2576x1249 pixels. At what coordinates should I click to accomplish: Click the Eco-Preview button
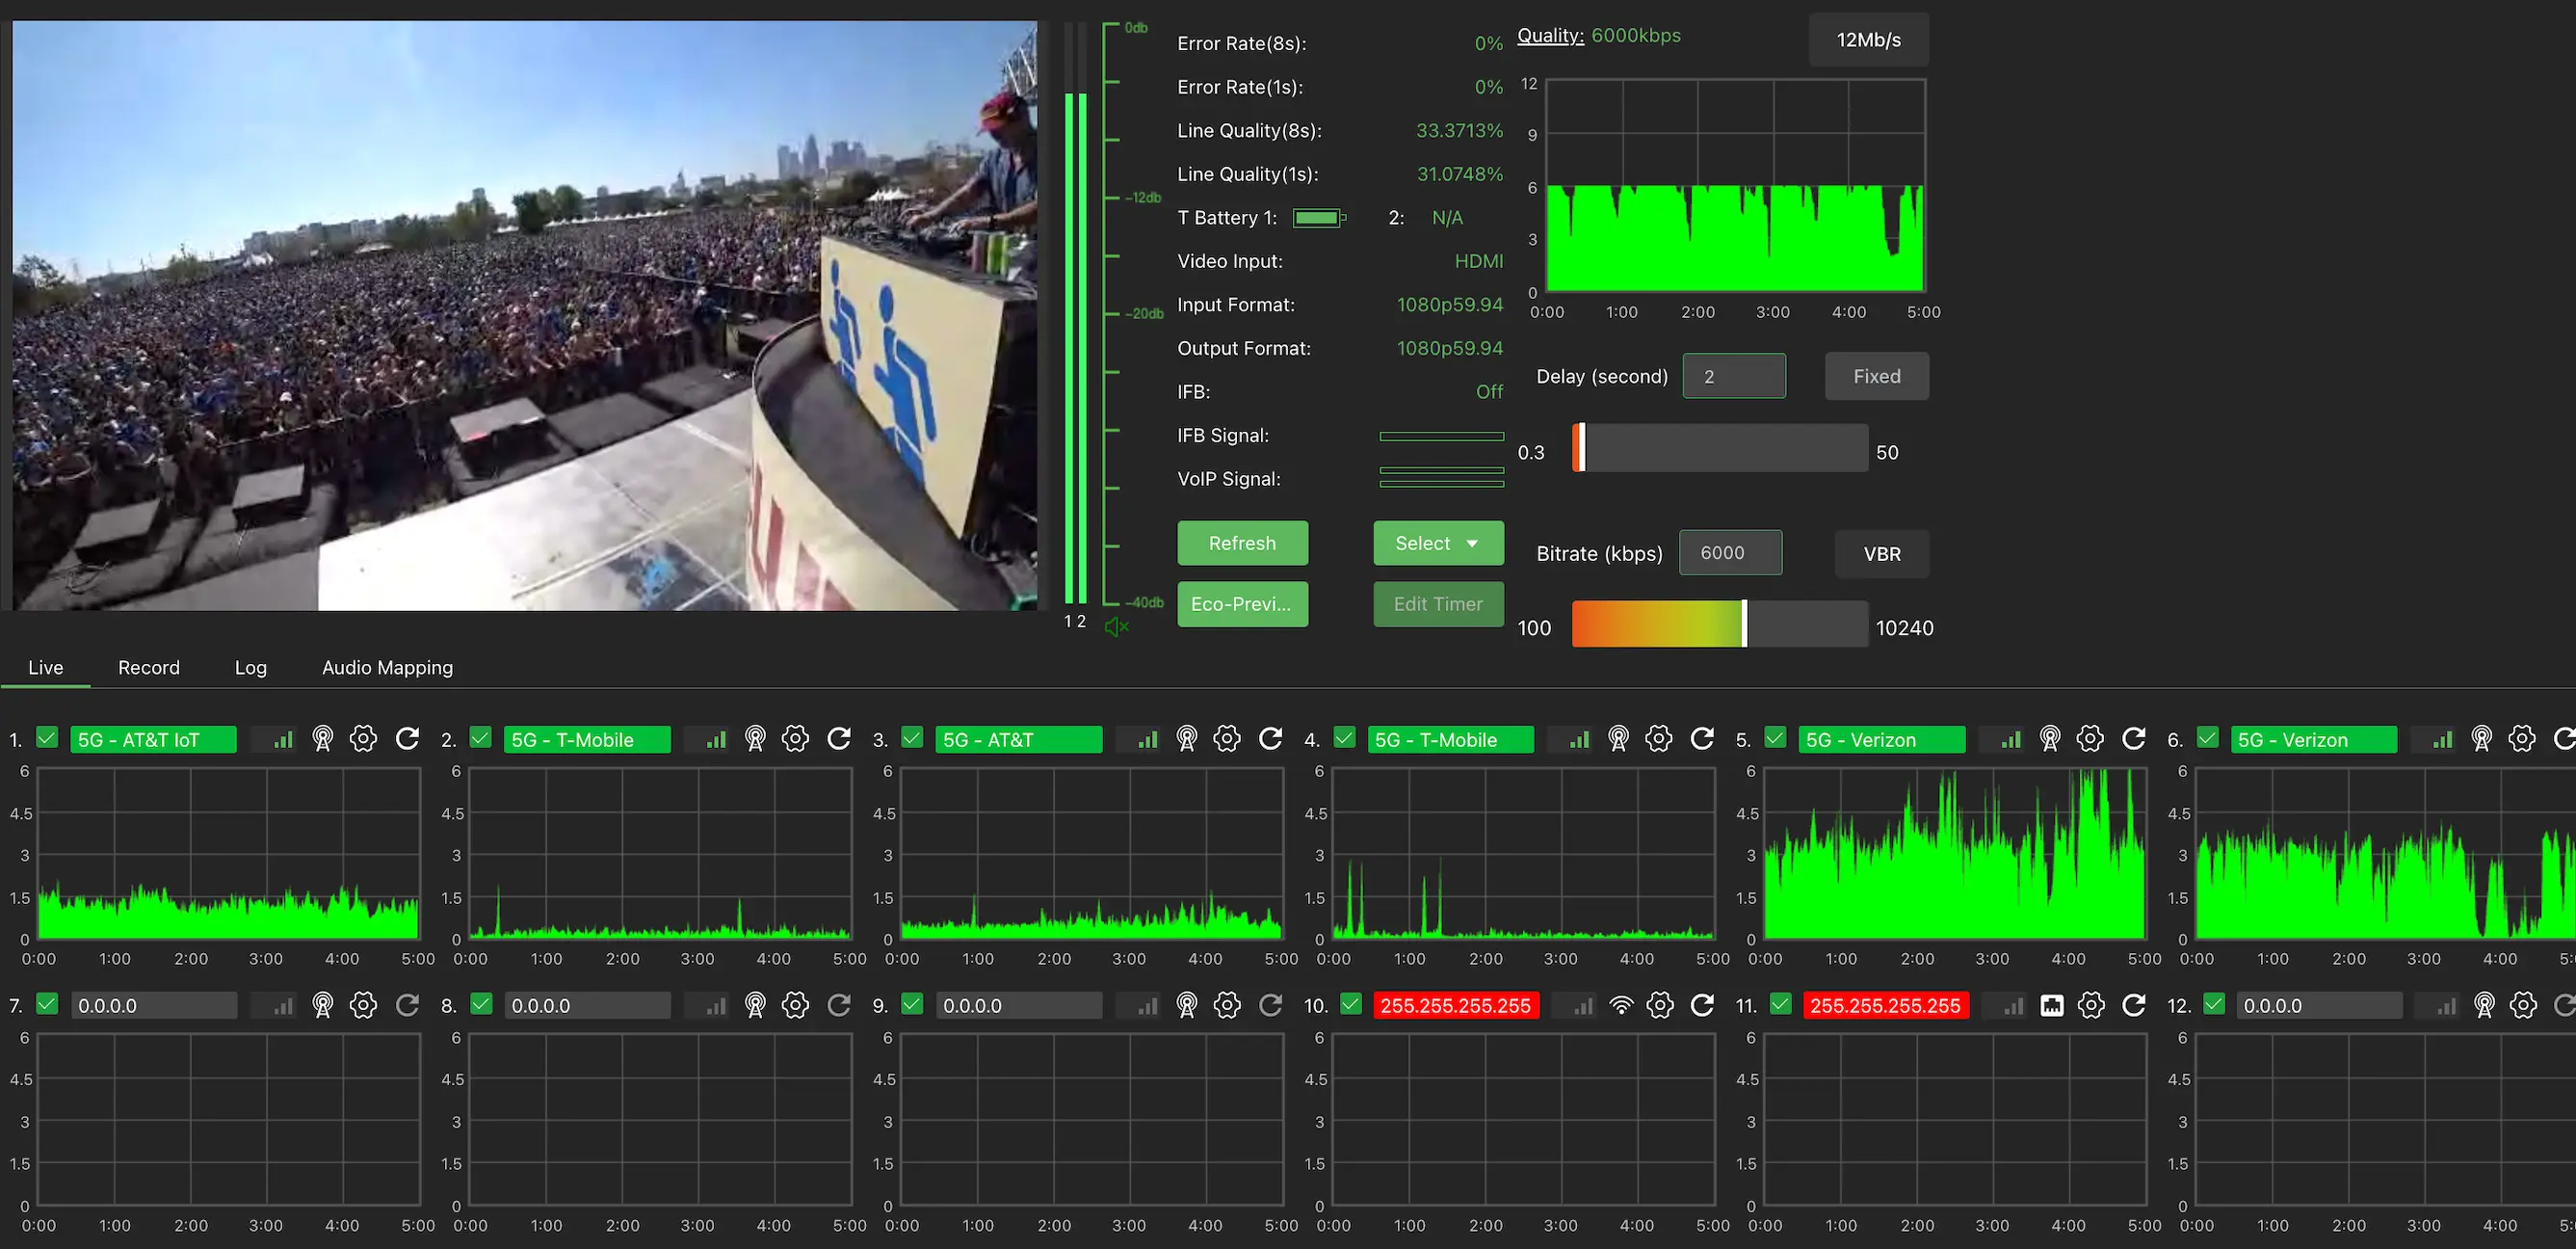click(1242, 604)
